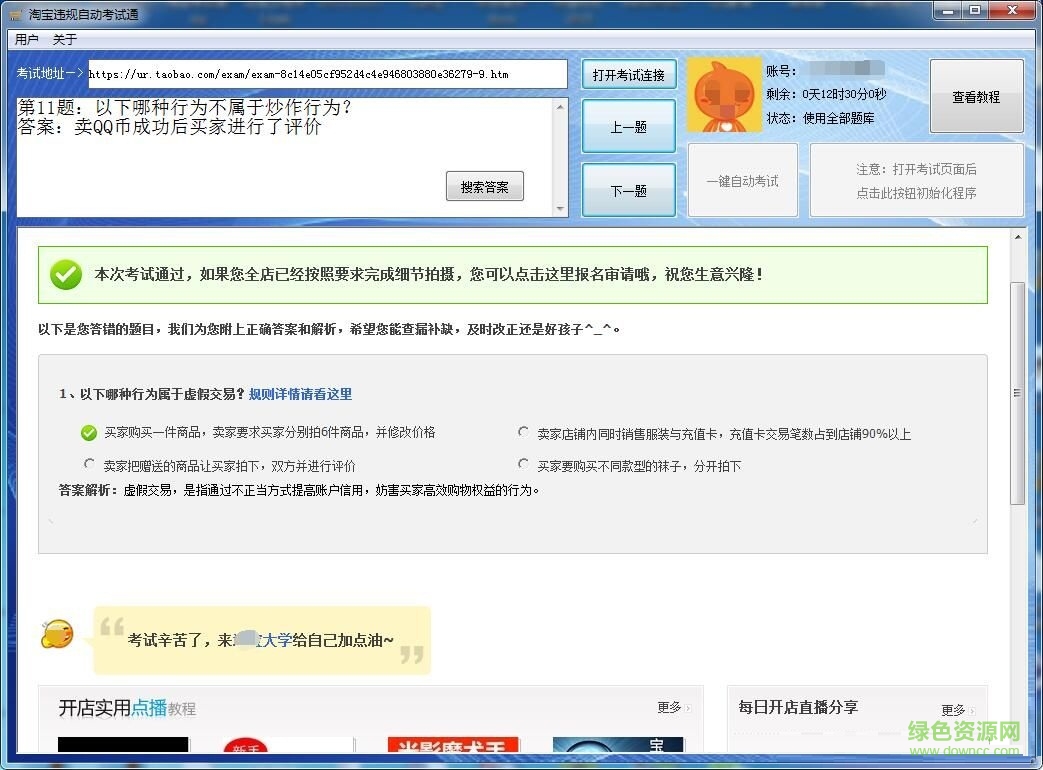The image size is (1043, 770).
Task: Click the 查看教程 button
Action: [x=976, y=96]
